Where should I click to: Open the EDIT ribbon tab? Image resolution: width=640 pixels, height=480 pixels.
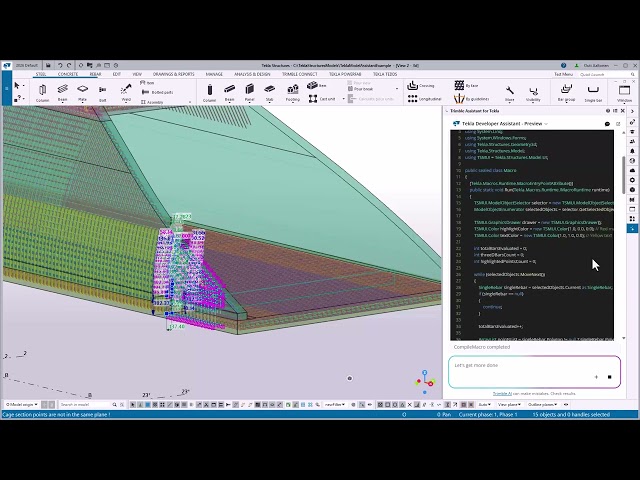pyautogui.click(x=117, y=74)
